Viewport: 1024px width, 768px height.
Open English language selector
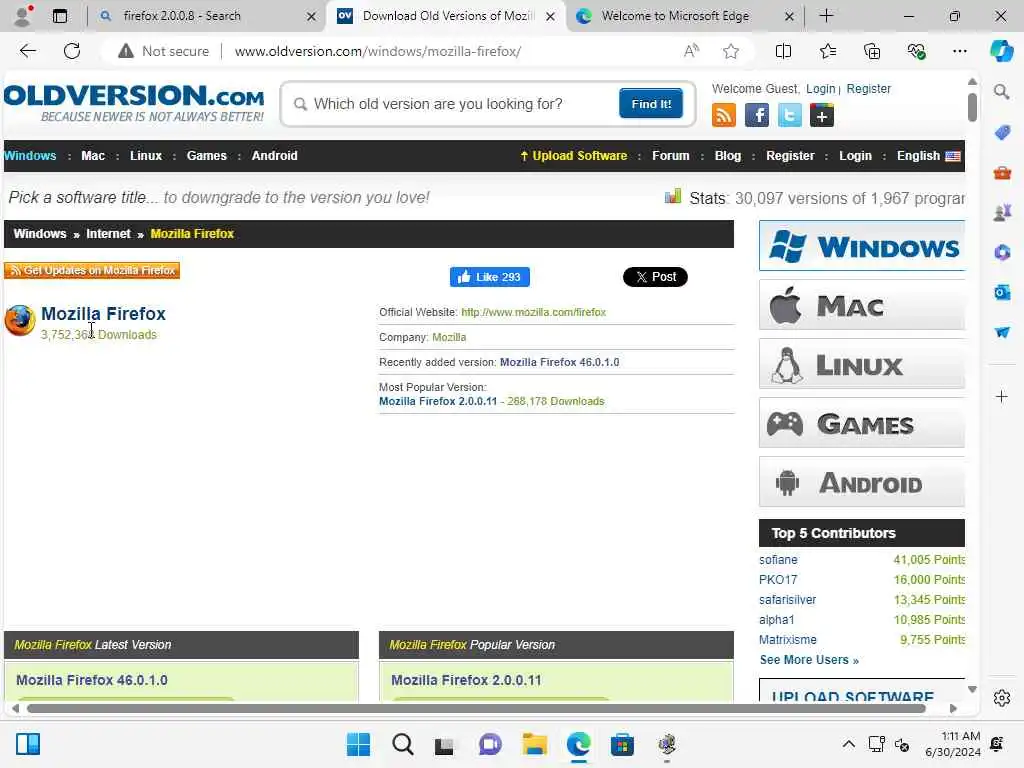click(928, 155)
